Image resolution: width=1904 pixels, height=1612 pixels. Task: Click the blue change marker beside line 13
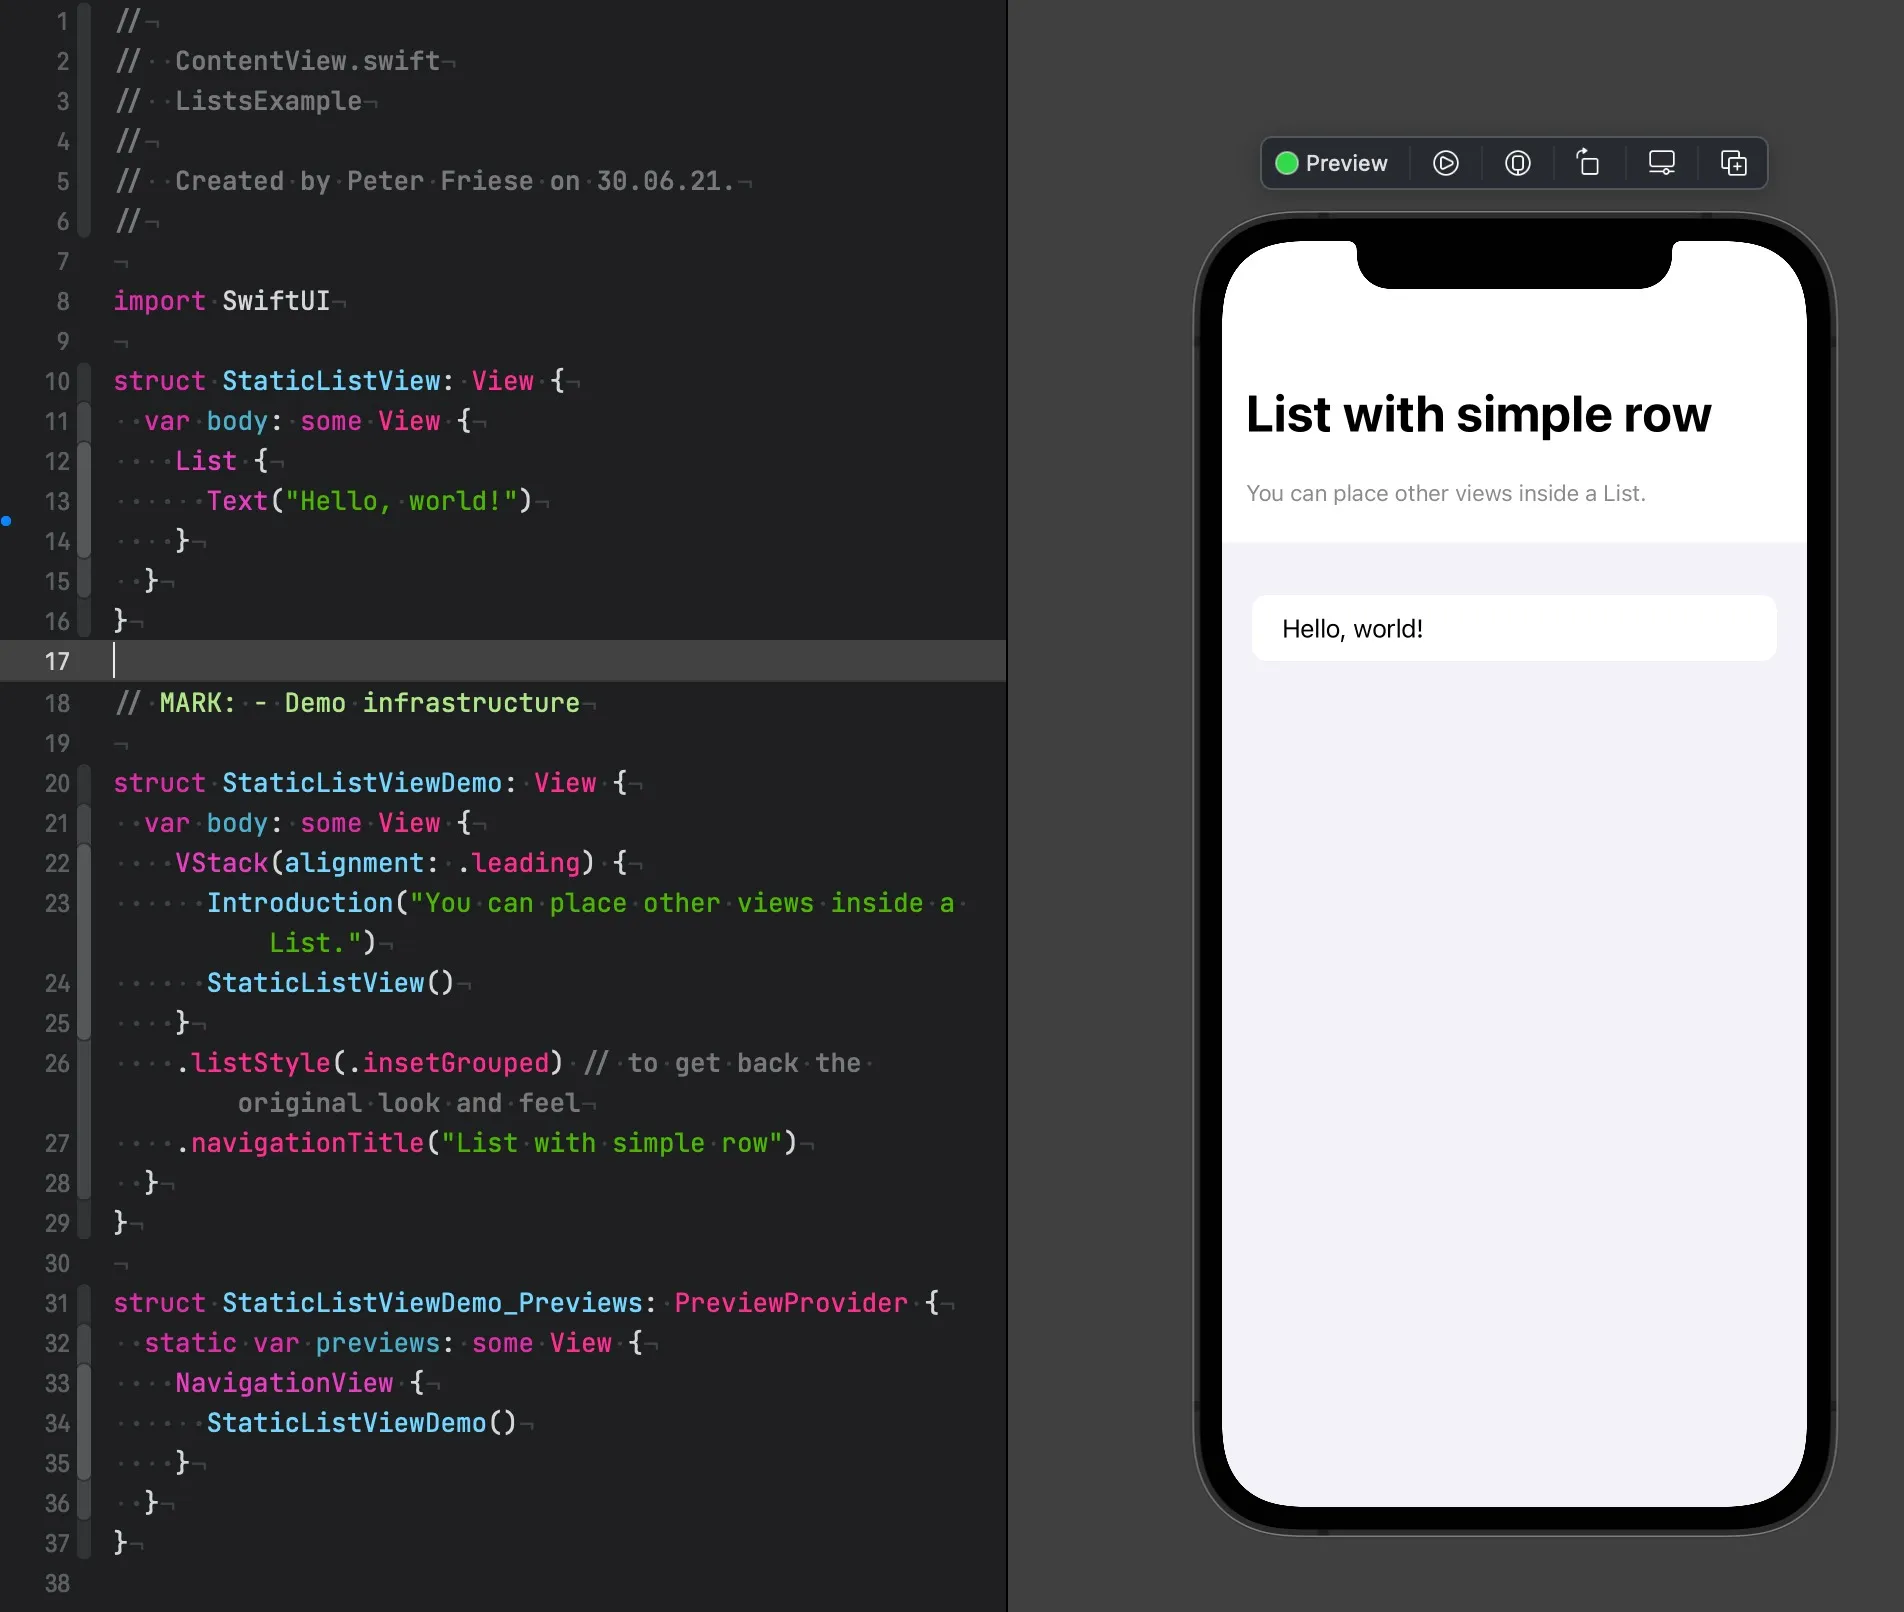coord(8,520)
